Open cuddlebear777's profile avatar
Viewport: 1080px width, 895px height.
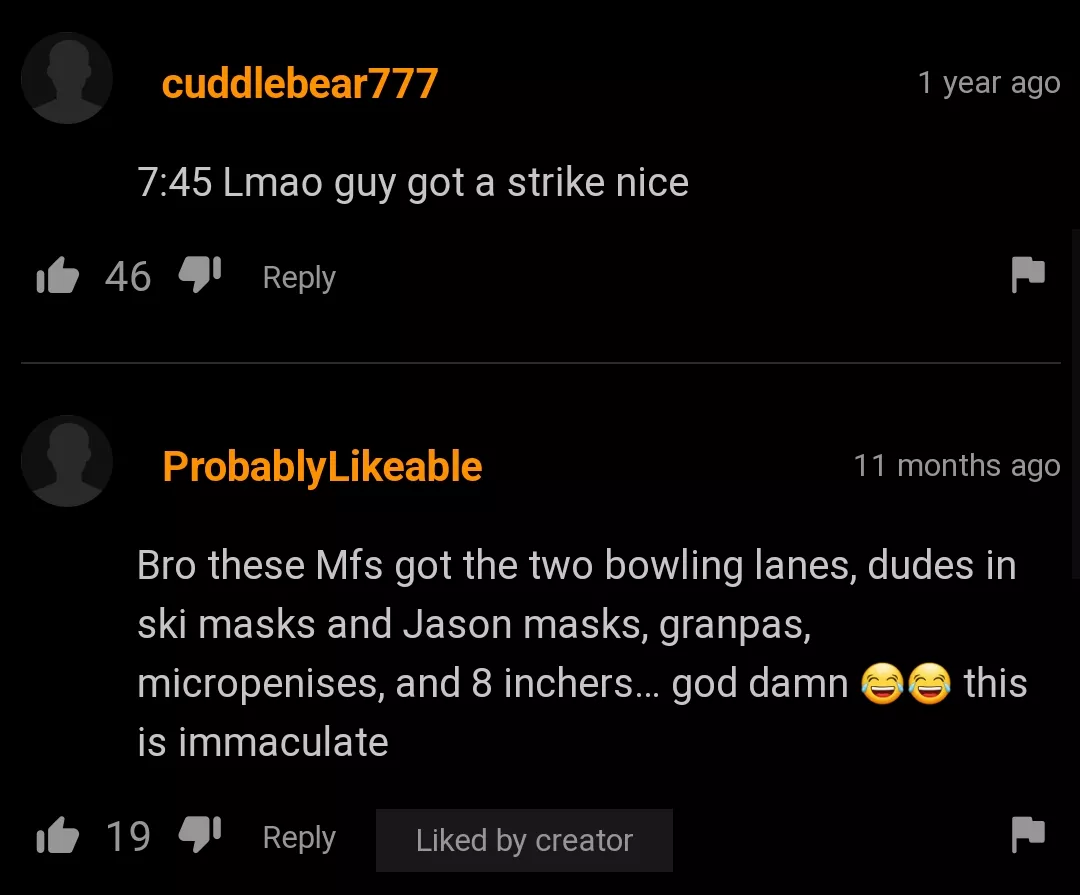pyautogui.click(x=67, y=78)
